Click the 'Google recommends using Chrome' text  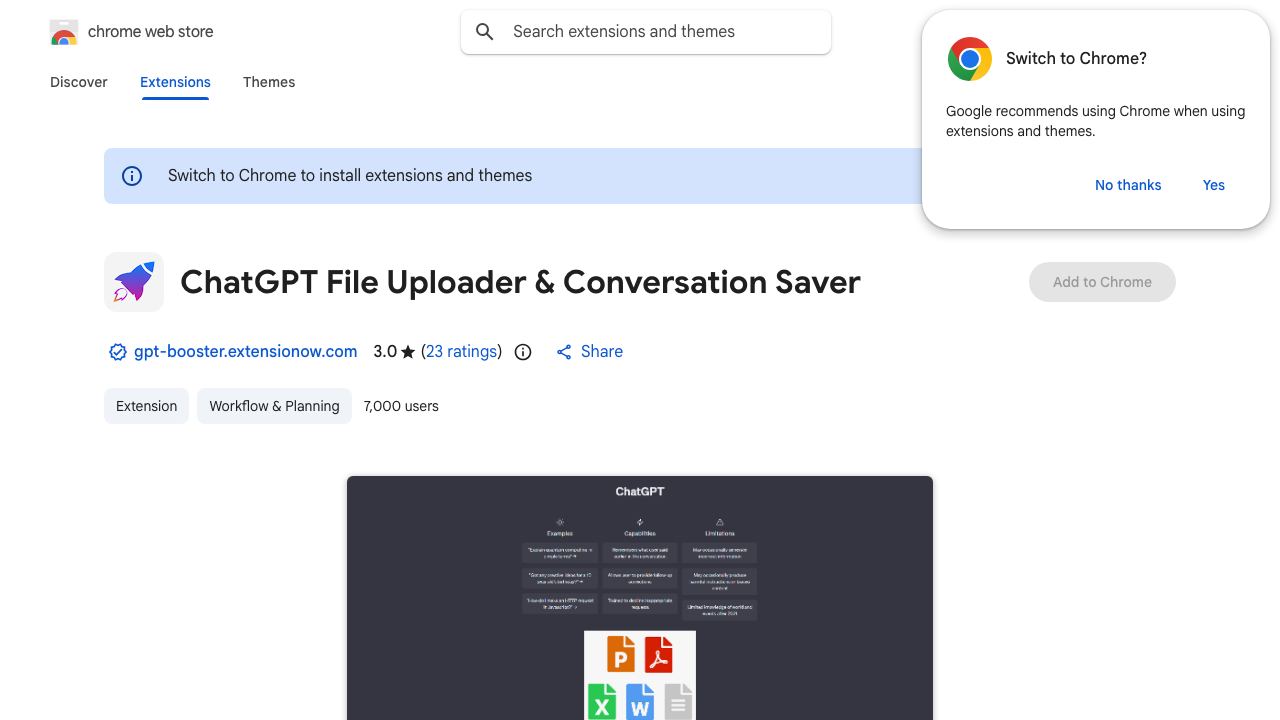[x=1095, y=121]
